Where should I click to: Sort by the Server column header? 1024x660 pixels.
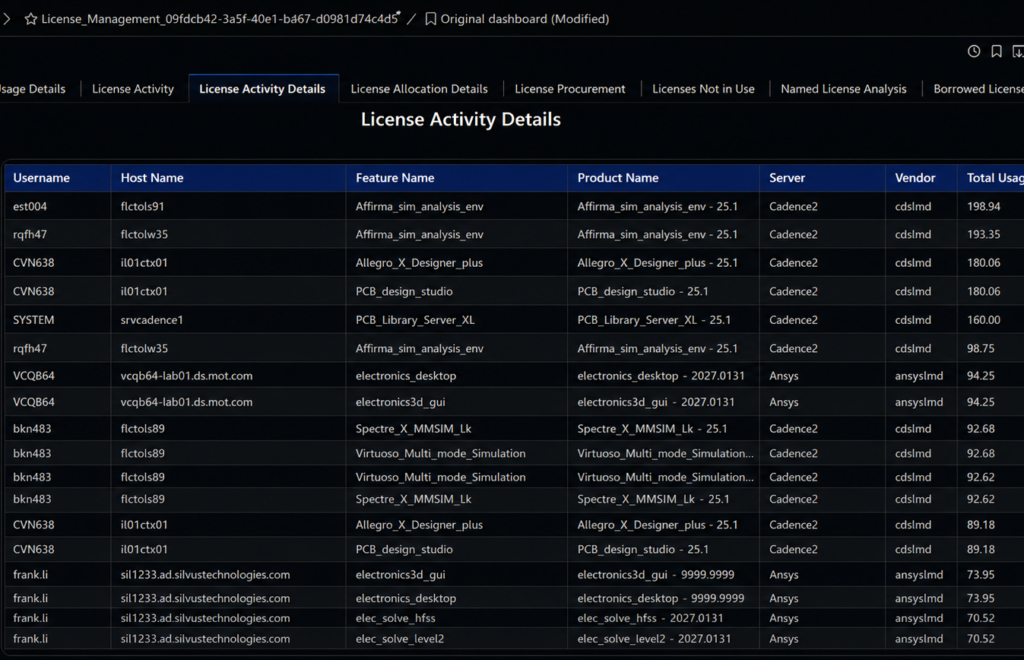[787, 178]
